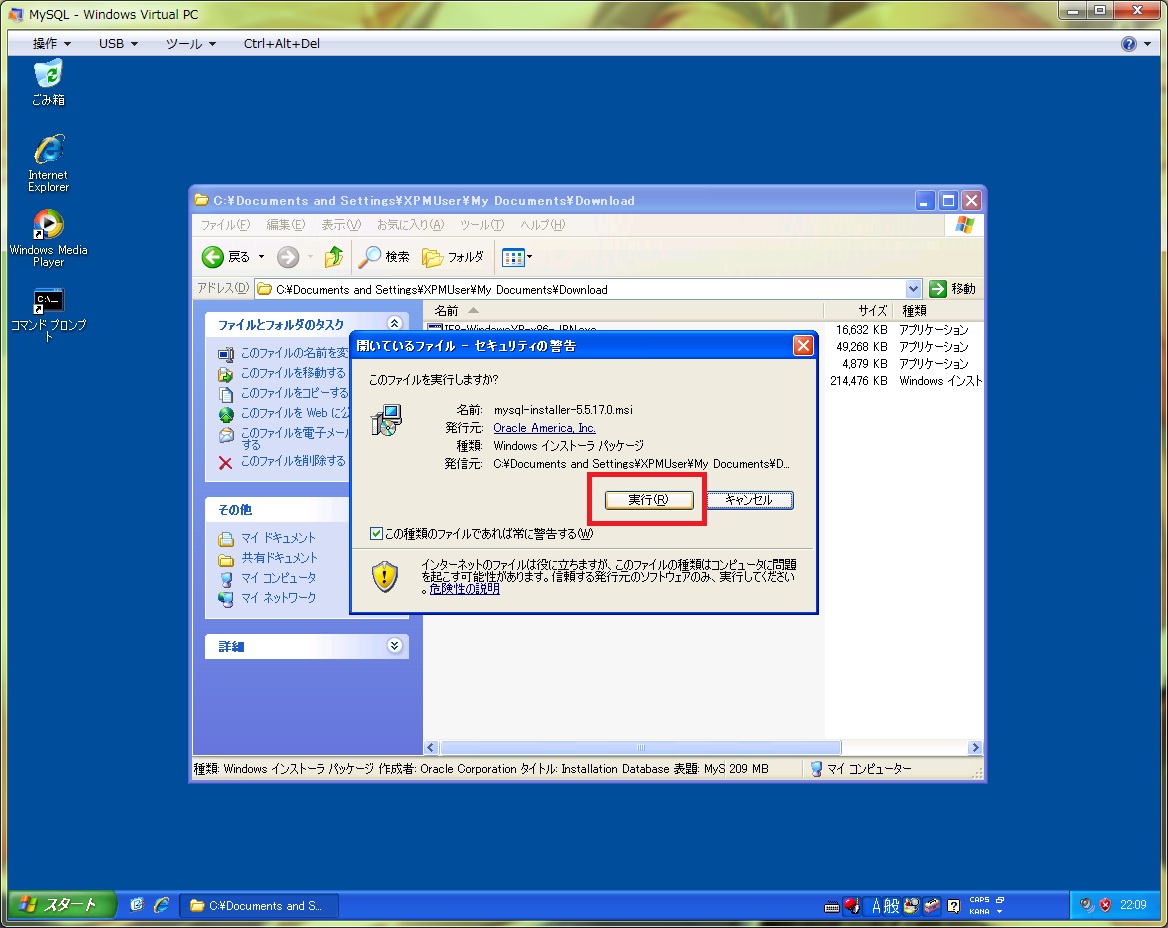This screenshot has height=928, width=1168.
Task: Open the Virtual PC Tools menu
Action: tap(191, 44)
